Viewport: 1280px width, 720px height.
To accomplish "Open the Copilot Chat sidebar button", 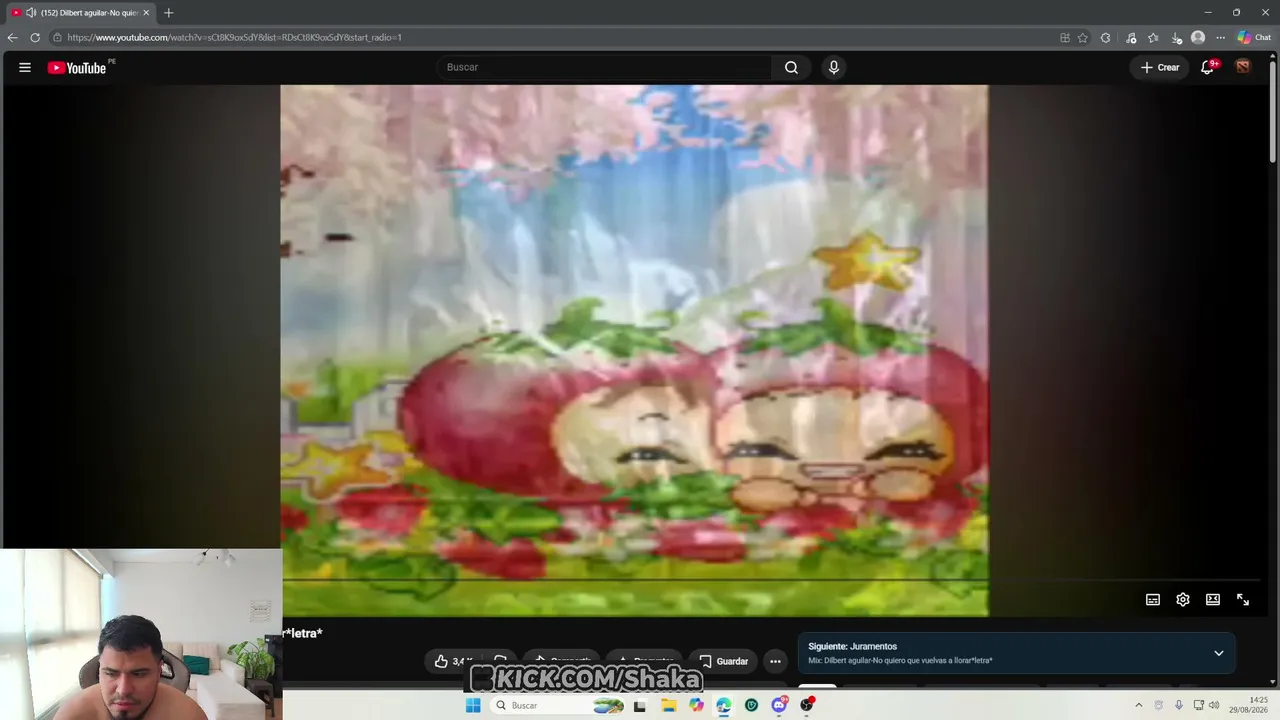I will [1254, 38].
